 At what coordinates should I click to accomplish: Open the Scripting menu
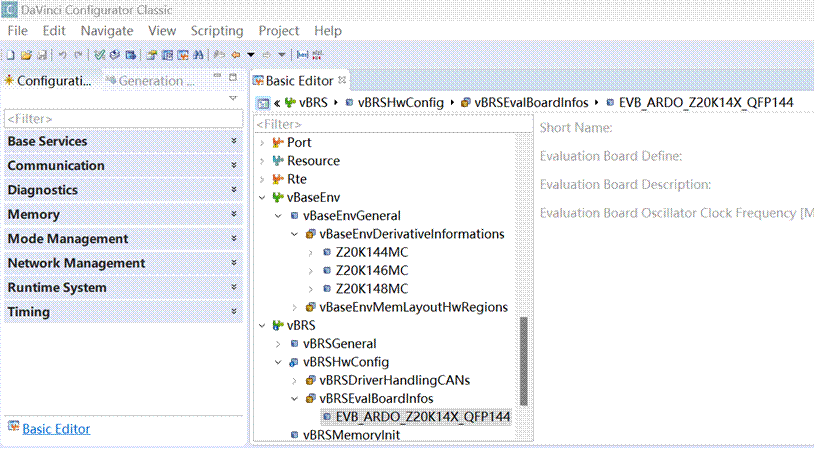tap(217, 31)
